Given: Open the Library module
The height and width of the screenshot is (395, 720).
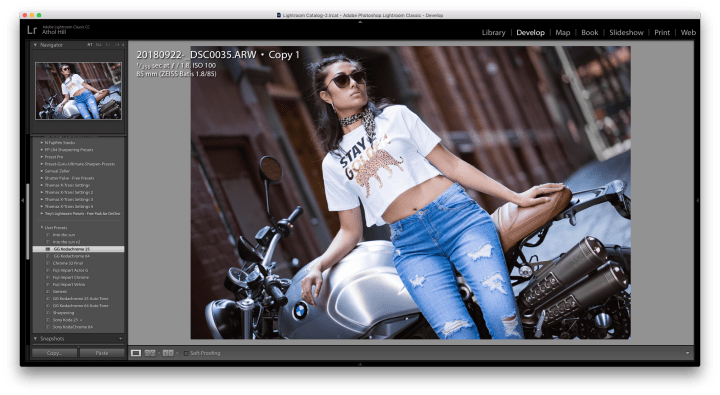Looking at the screenshot, I should 494,33.
